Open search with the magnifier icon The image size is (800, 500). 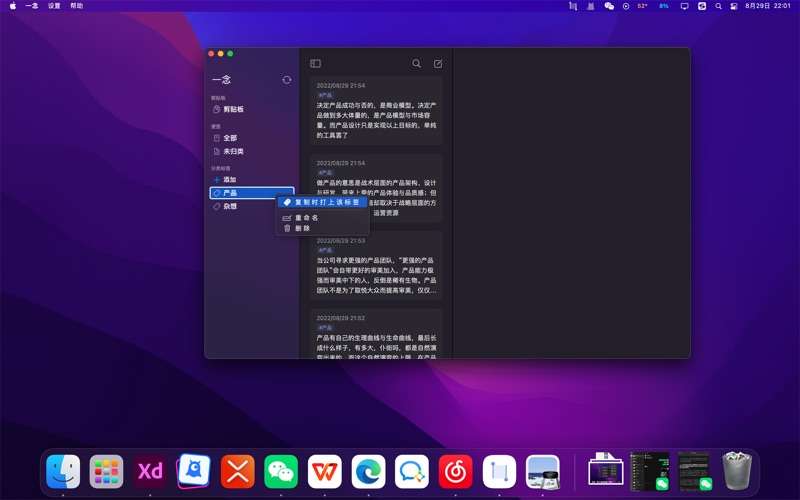[417, 64]
